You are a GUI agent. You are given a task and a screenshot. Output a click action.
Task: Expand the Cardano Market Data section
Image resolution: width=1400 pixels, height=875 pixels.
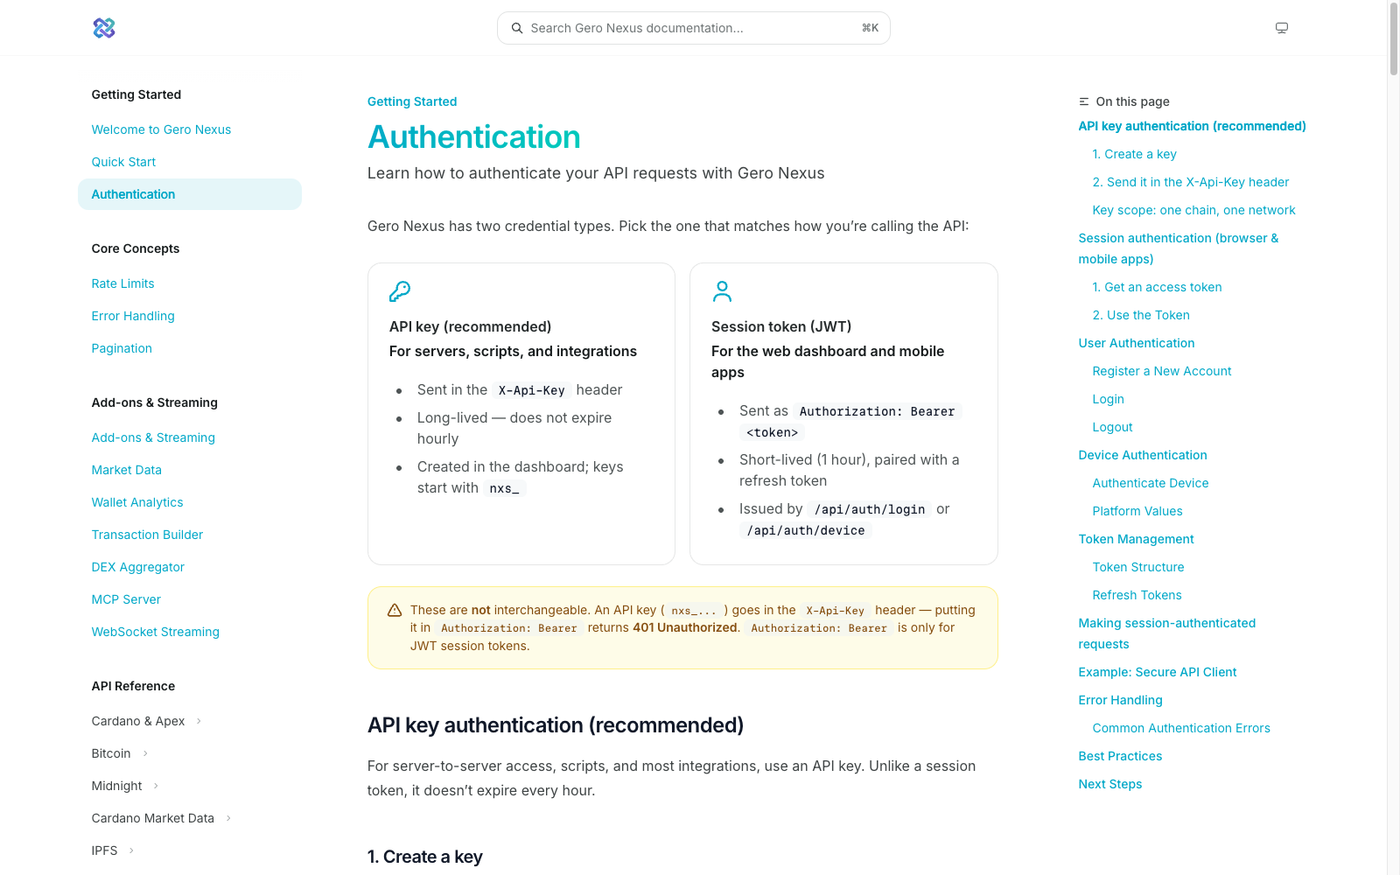point(162,818)
